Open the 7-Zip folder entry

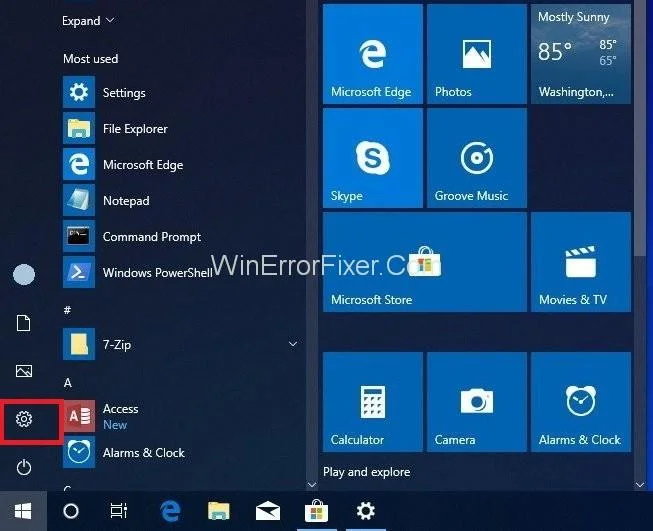click(x=181, y=344)
